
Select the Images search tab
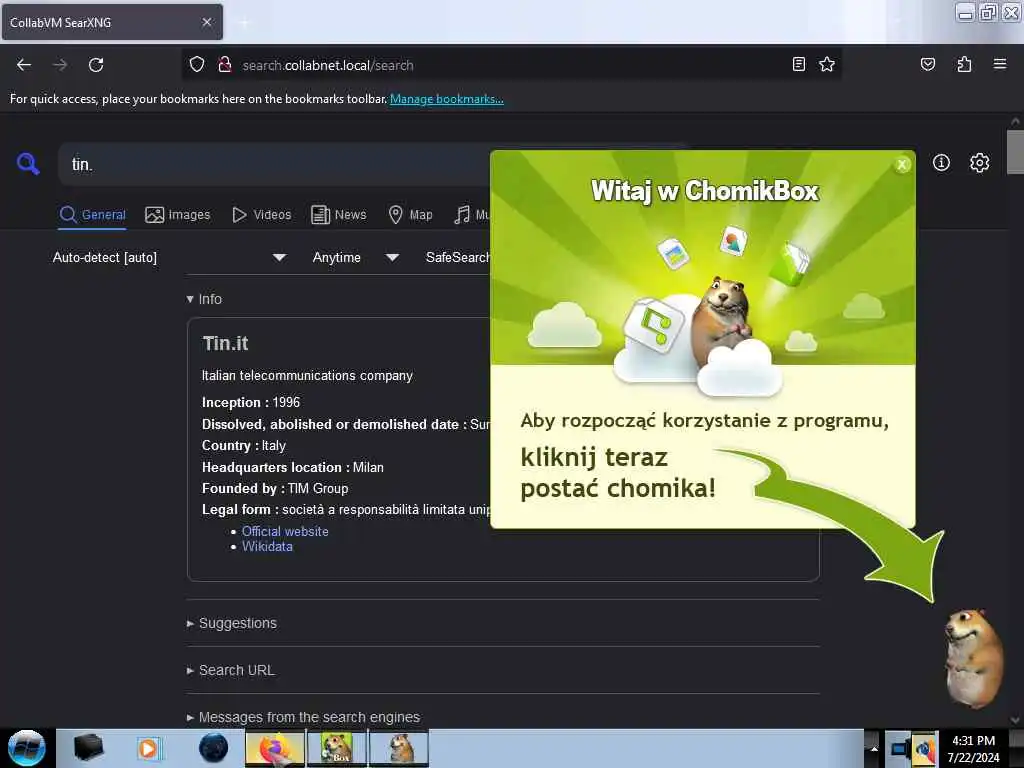point(178,215)
